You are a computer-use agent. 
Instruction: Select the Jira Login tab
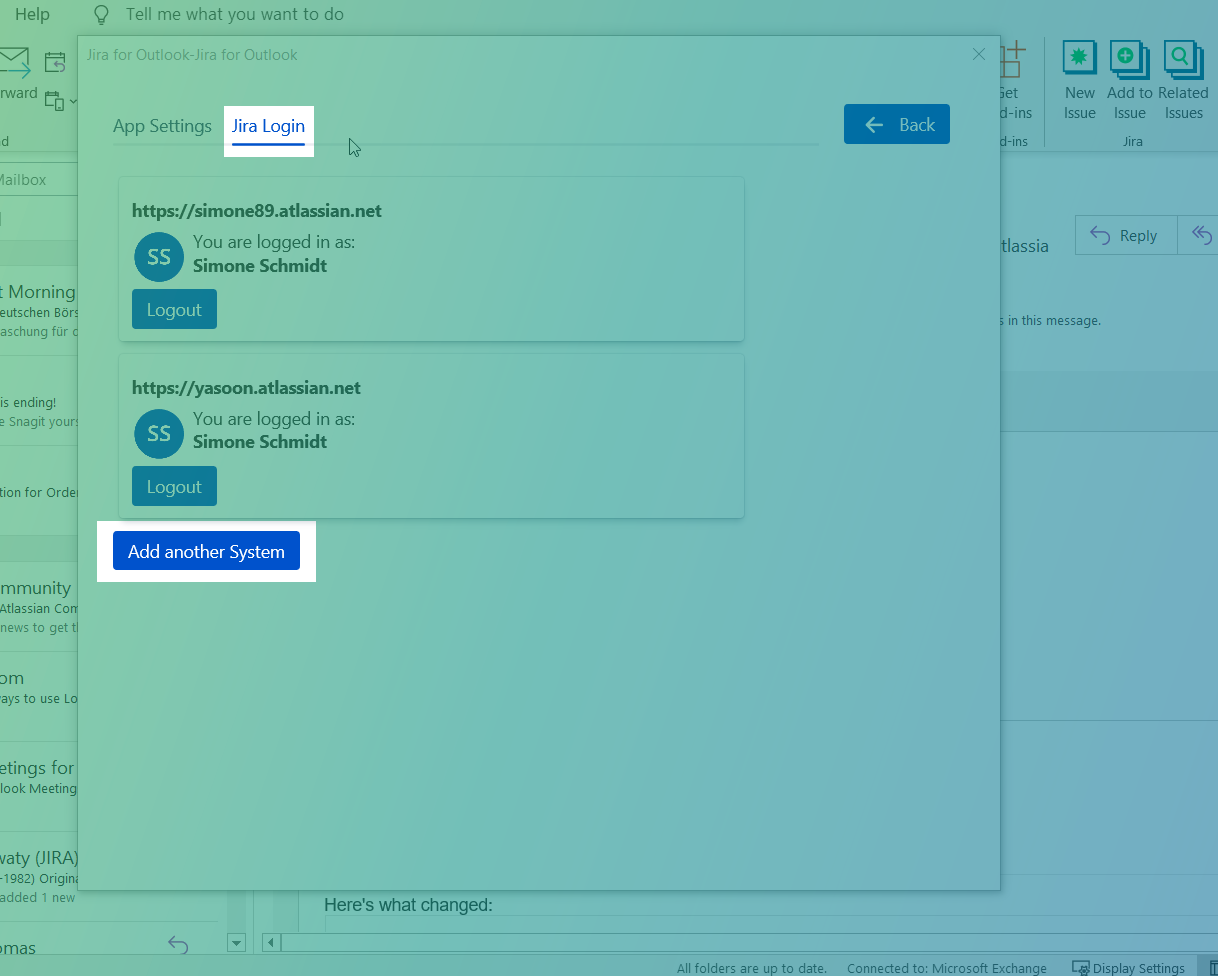[x=268, y=126]
